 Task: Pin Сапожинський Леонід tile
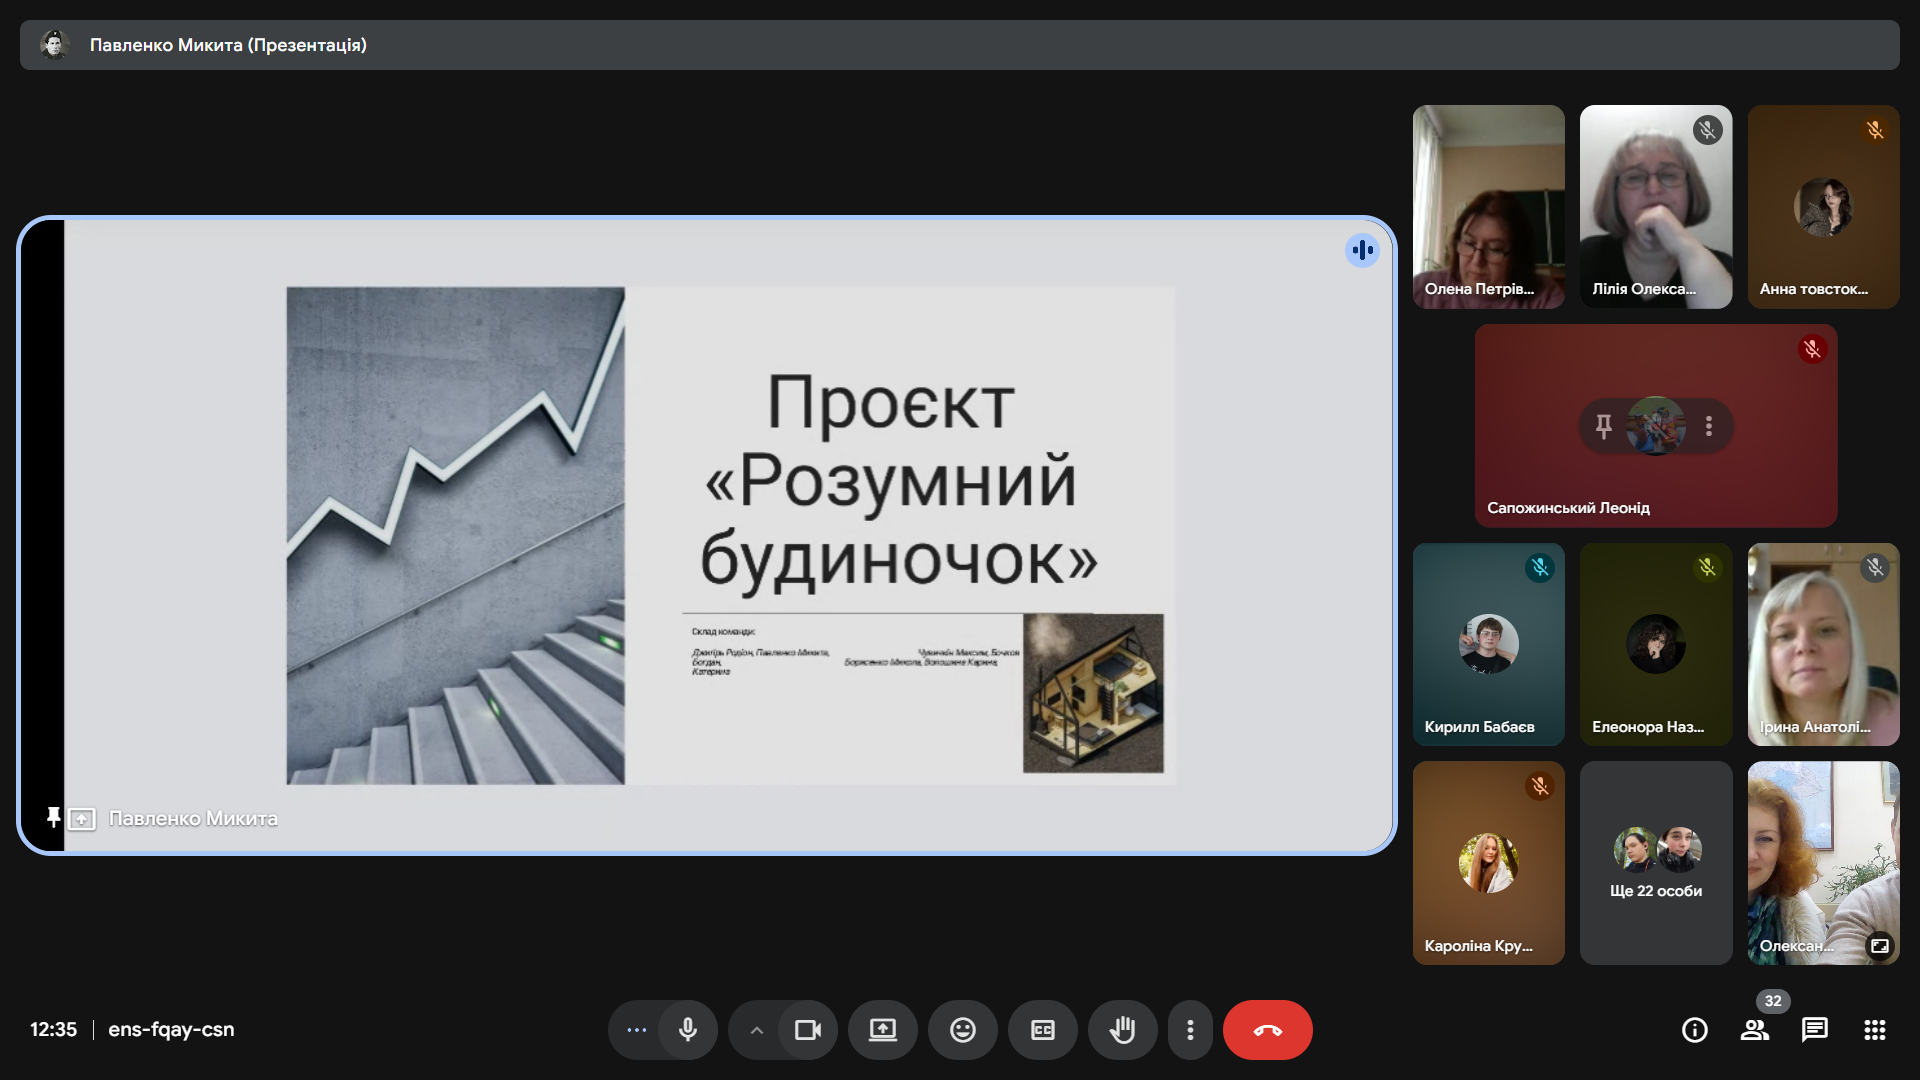coord(1603,426)
